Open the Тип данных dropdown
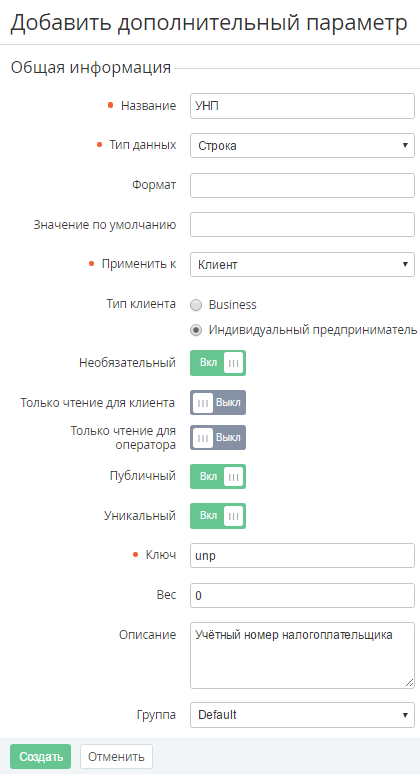Viewport: 420px width, 775px height. coord(302,146)
